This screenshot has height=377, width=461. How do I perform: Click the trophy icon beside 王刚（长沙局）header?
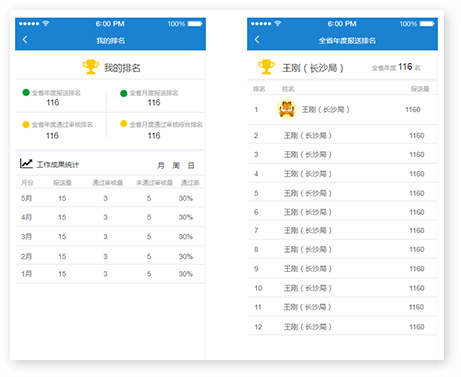(266, 67)
